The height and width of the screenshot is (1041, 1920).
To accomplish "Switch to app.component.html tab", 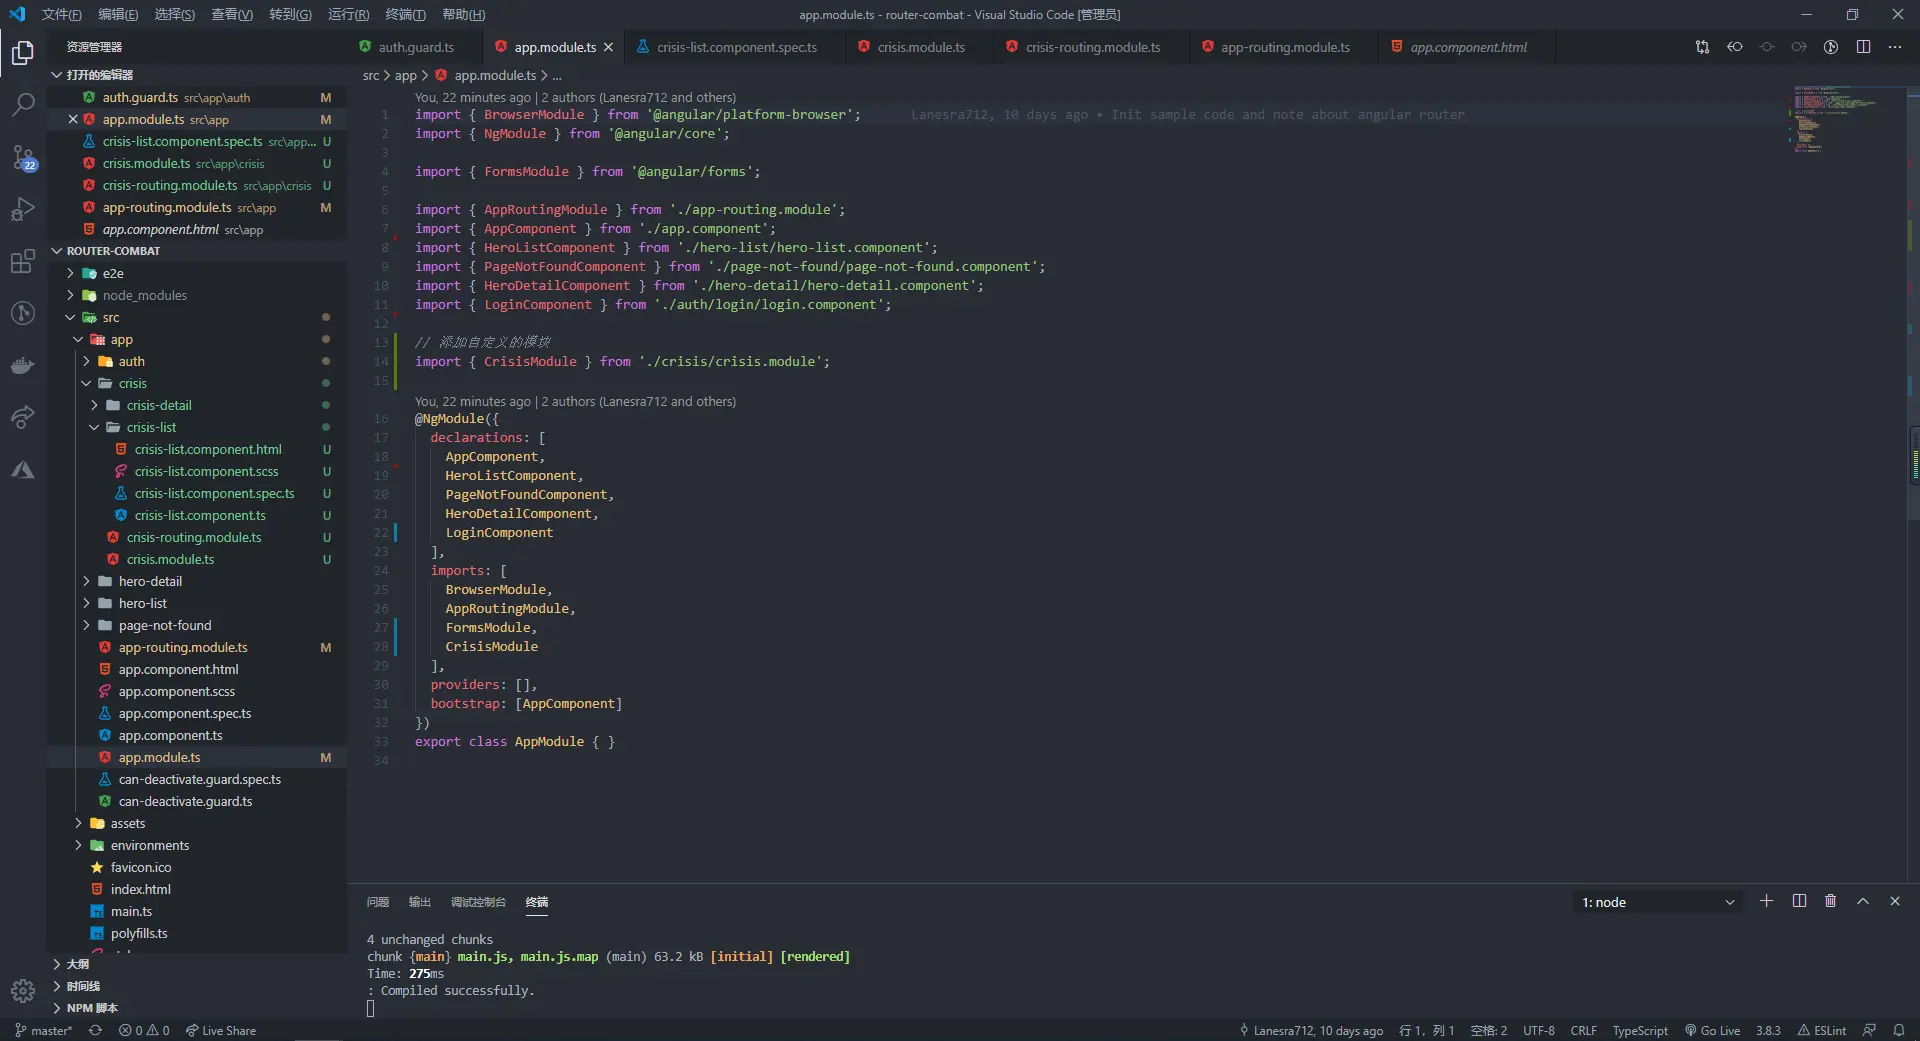I will pos(1468,47).
